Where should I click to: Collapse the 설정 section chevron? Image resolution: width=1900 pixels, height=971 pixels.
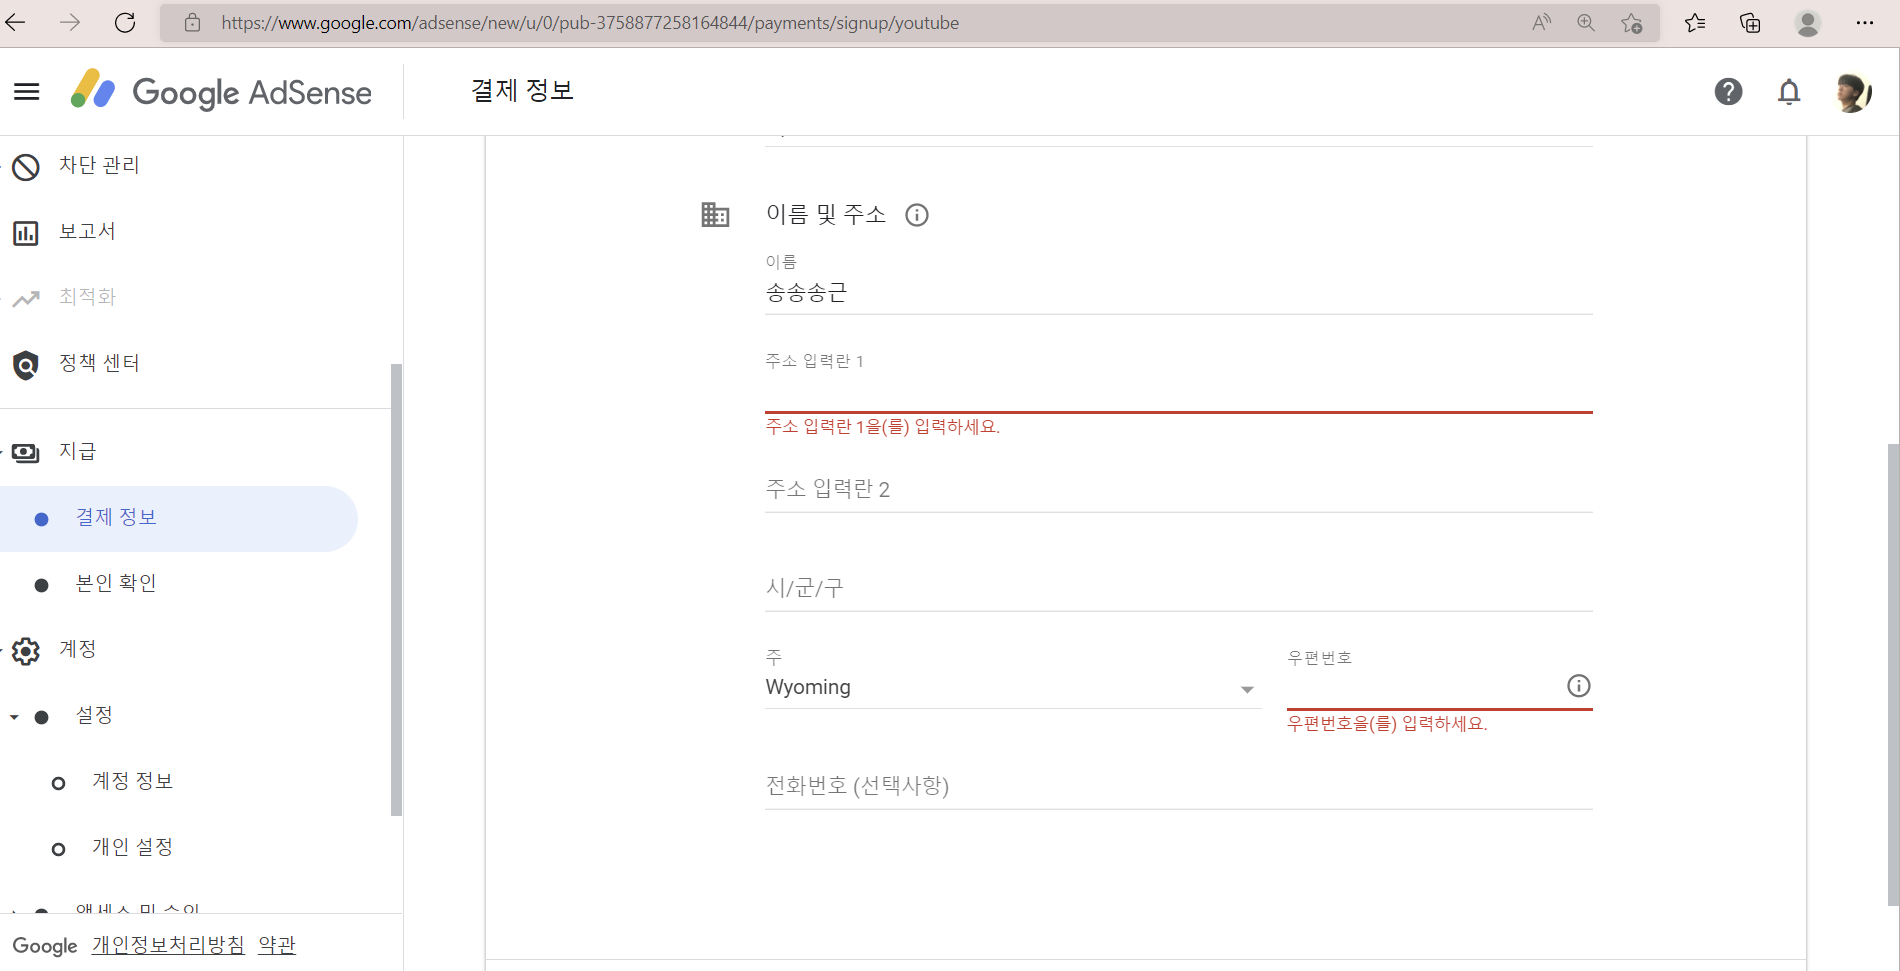point(14,716)
